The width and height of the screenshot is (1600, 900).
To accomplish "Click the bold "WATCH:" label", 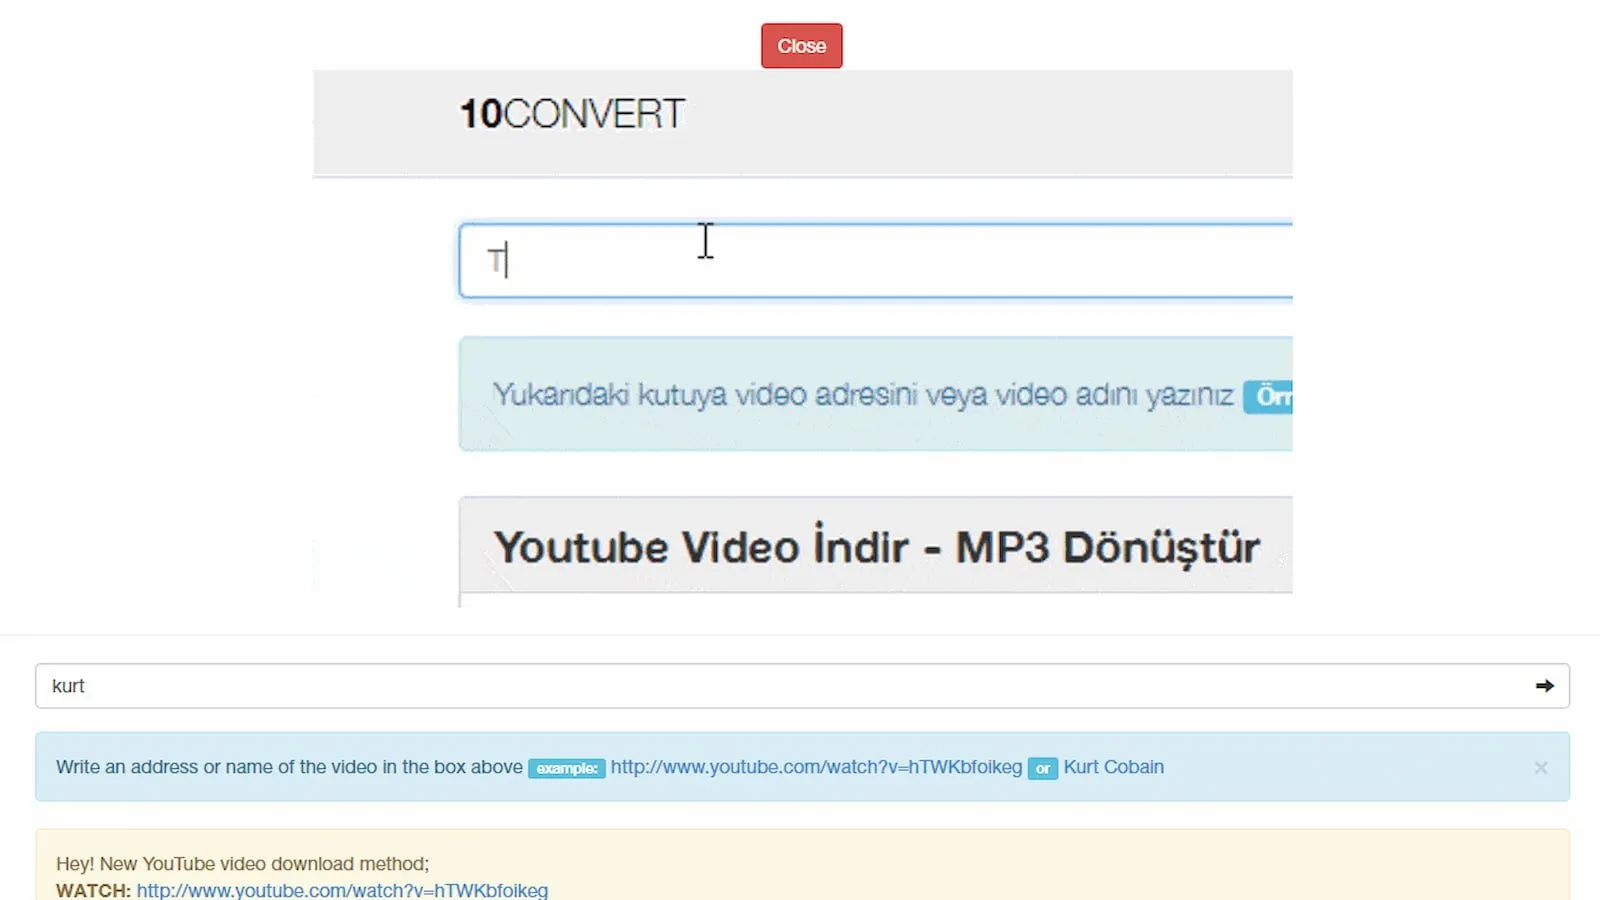I will 93,890.
